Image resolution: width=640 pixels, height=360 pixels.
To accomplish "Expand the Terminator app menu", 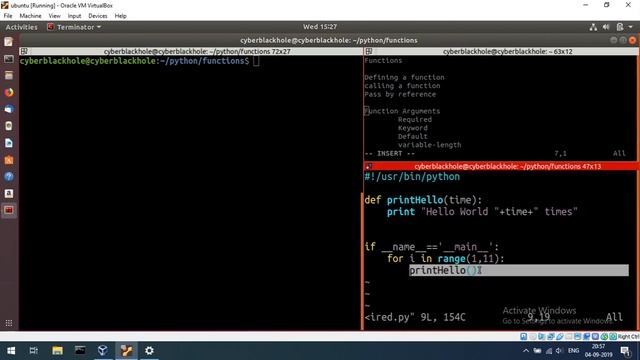I will coord(74,27).
